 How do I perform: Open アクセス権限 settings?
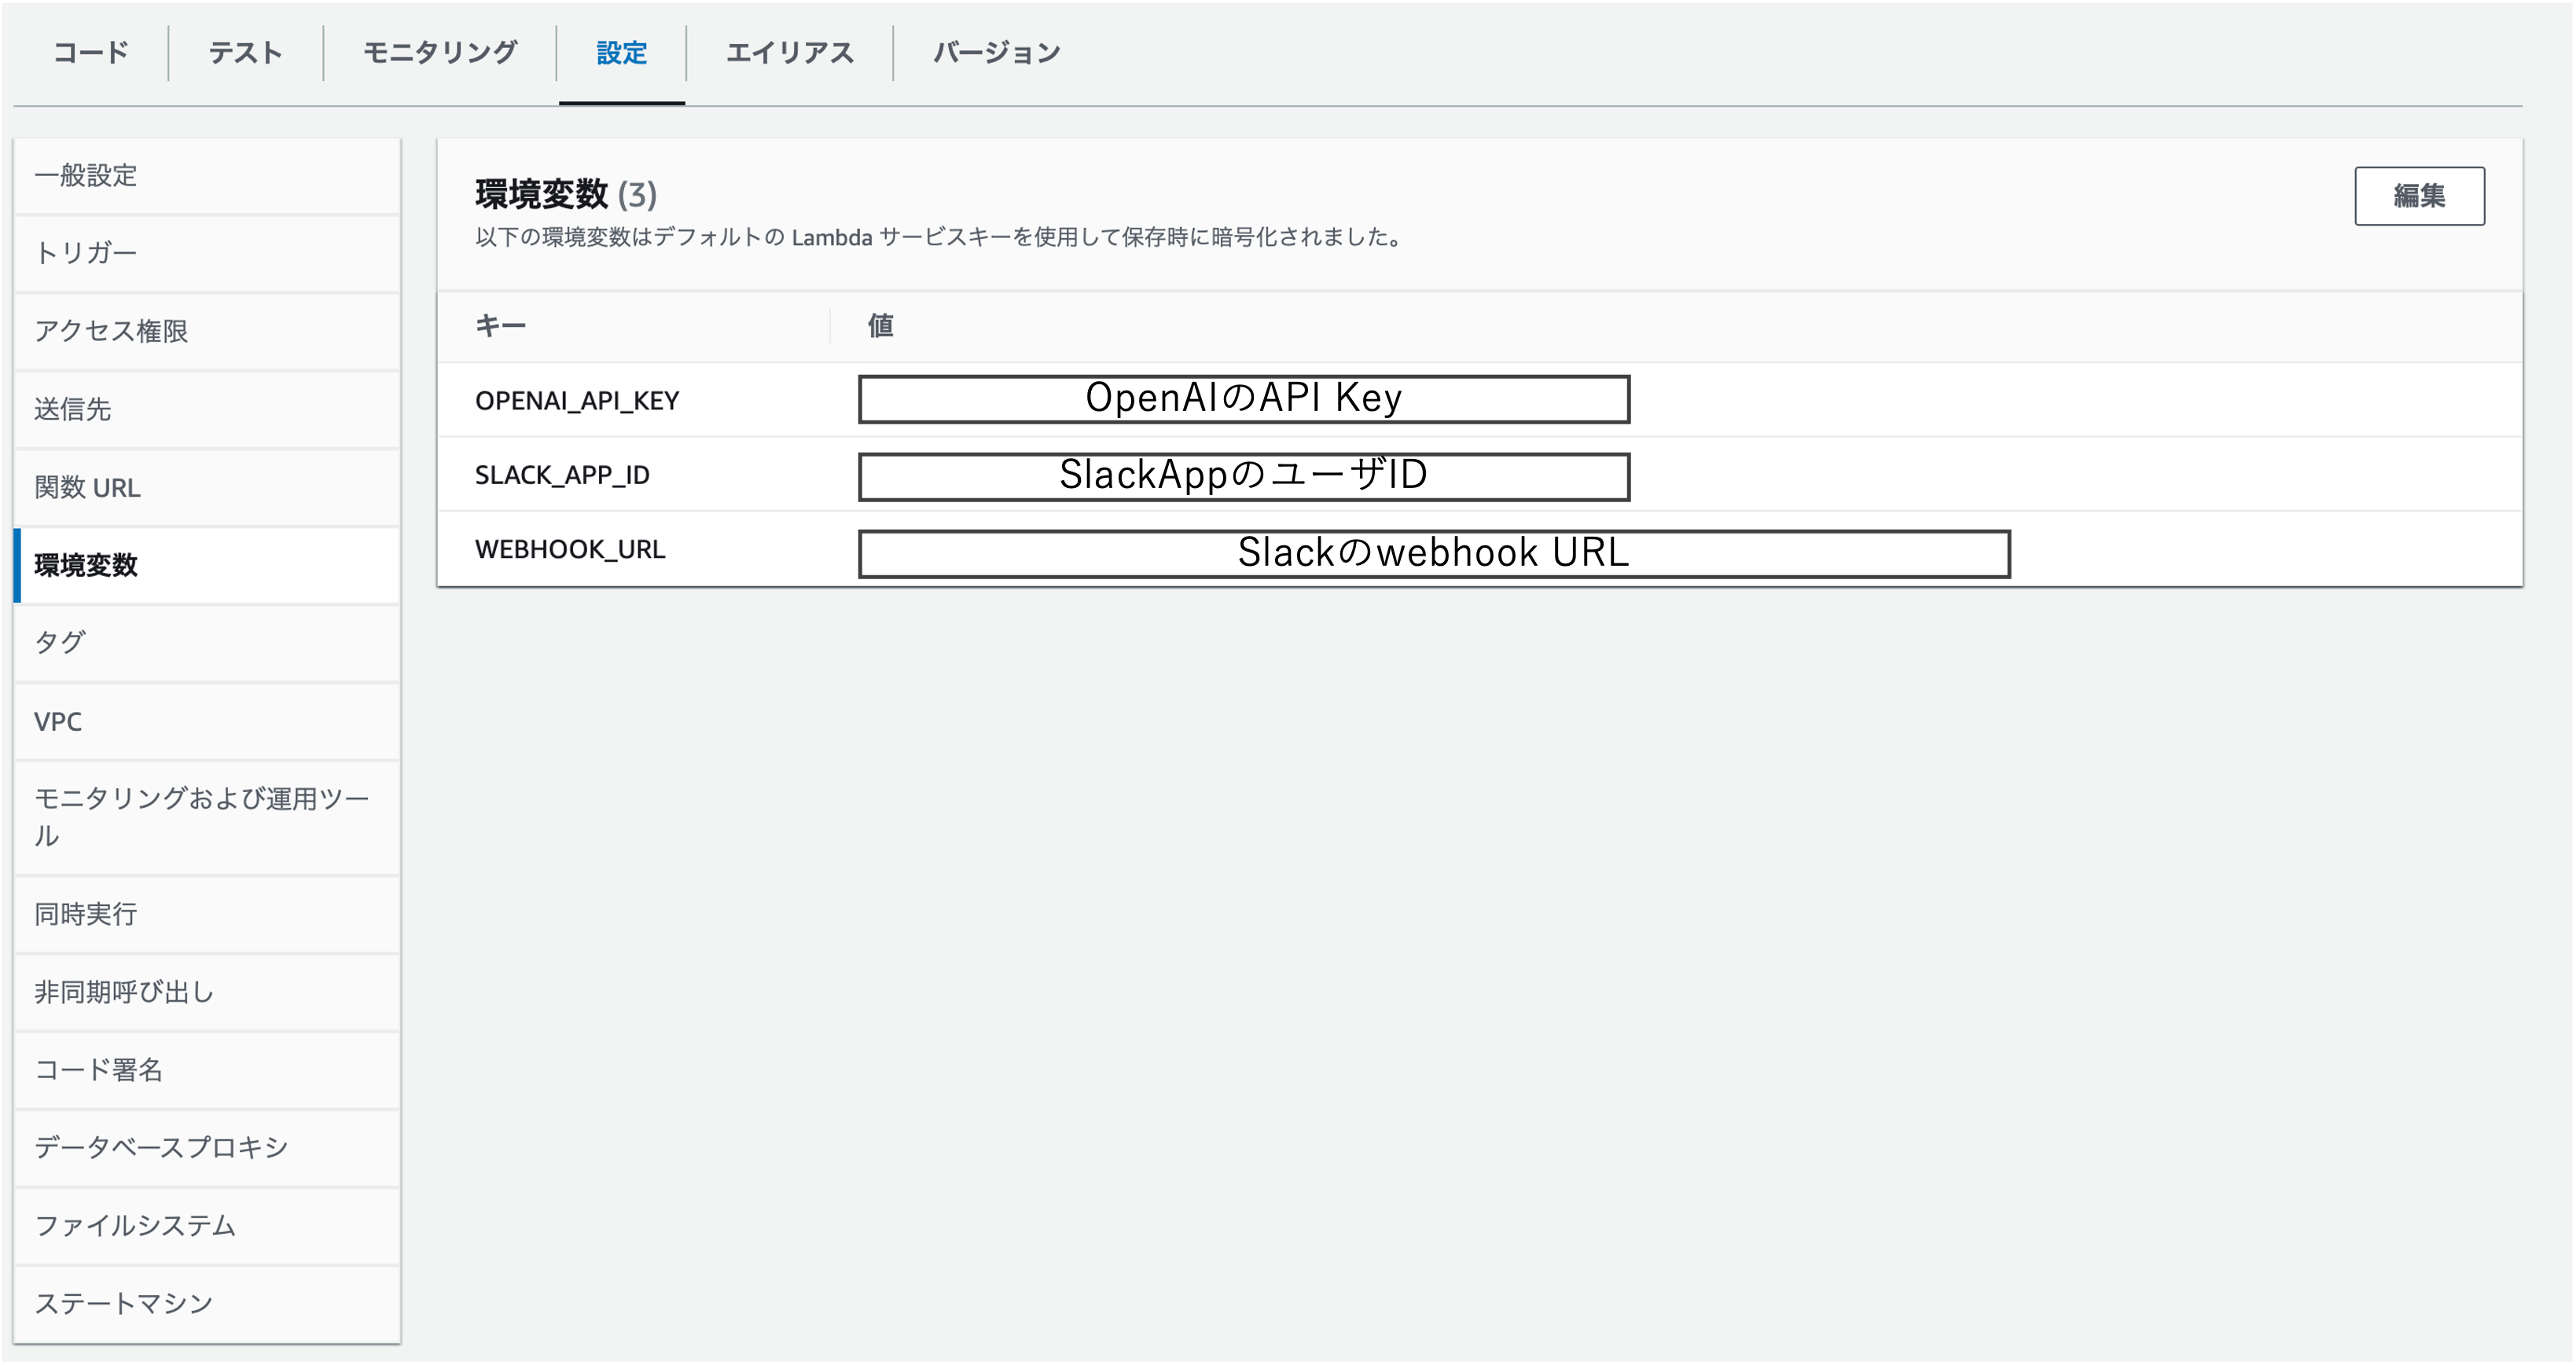[111, 331]
